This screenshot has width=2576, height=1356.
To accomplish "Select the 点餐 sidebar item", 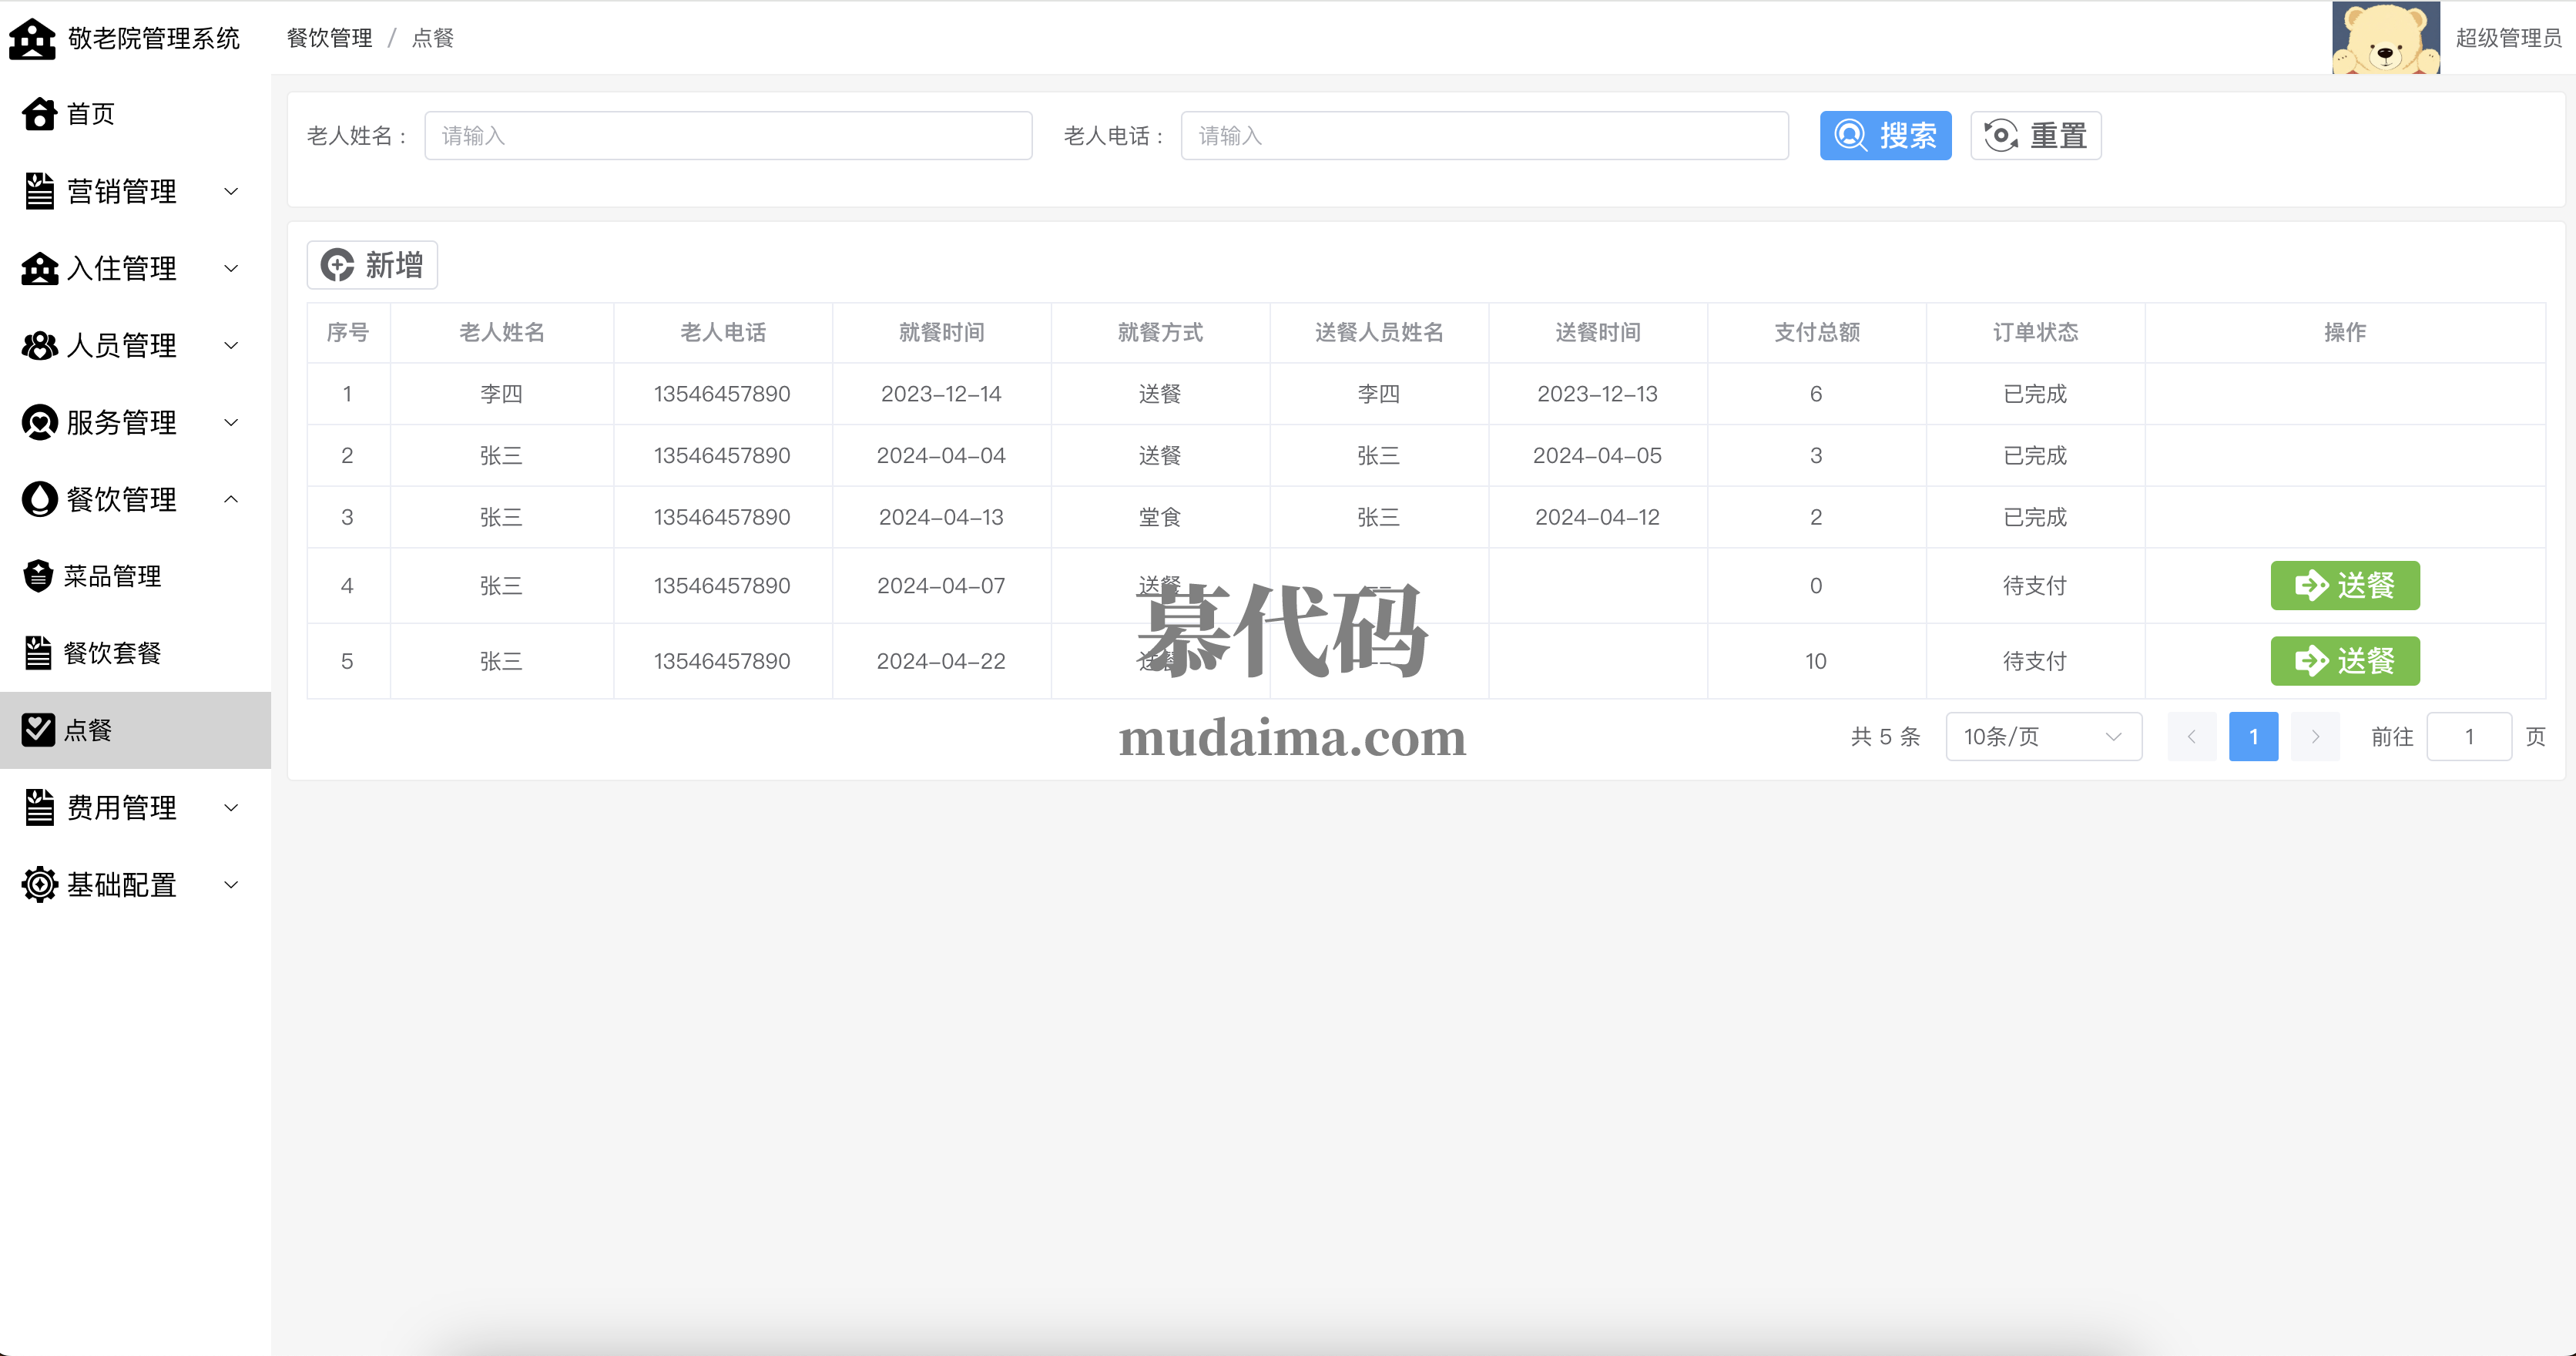I will tap(88, 730).
